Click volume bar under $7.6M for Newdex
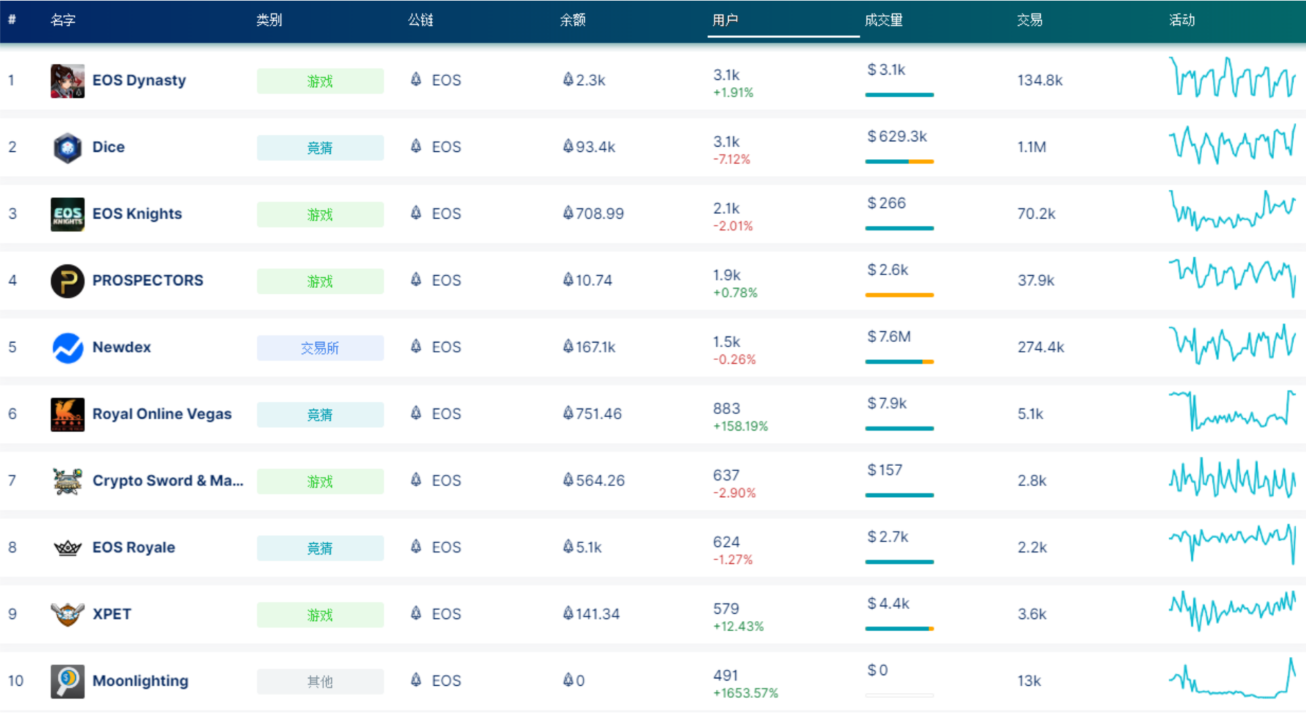This screenshot has height=713, width=1306. [x=899, y=361]
